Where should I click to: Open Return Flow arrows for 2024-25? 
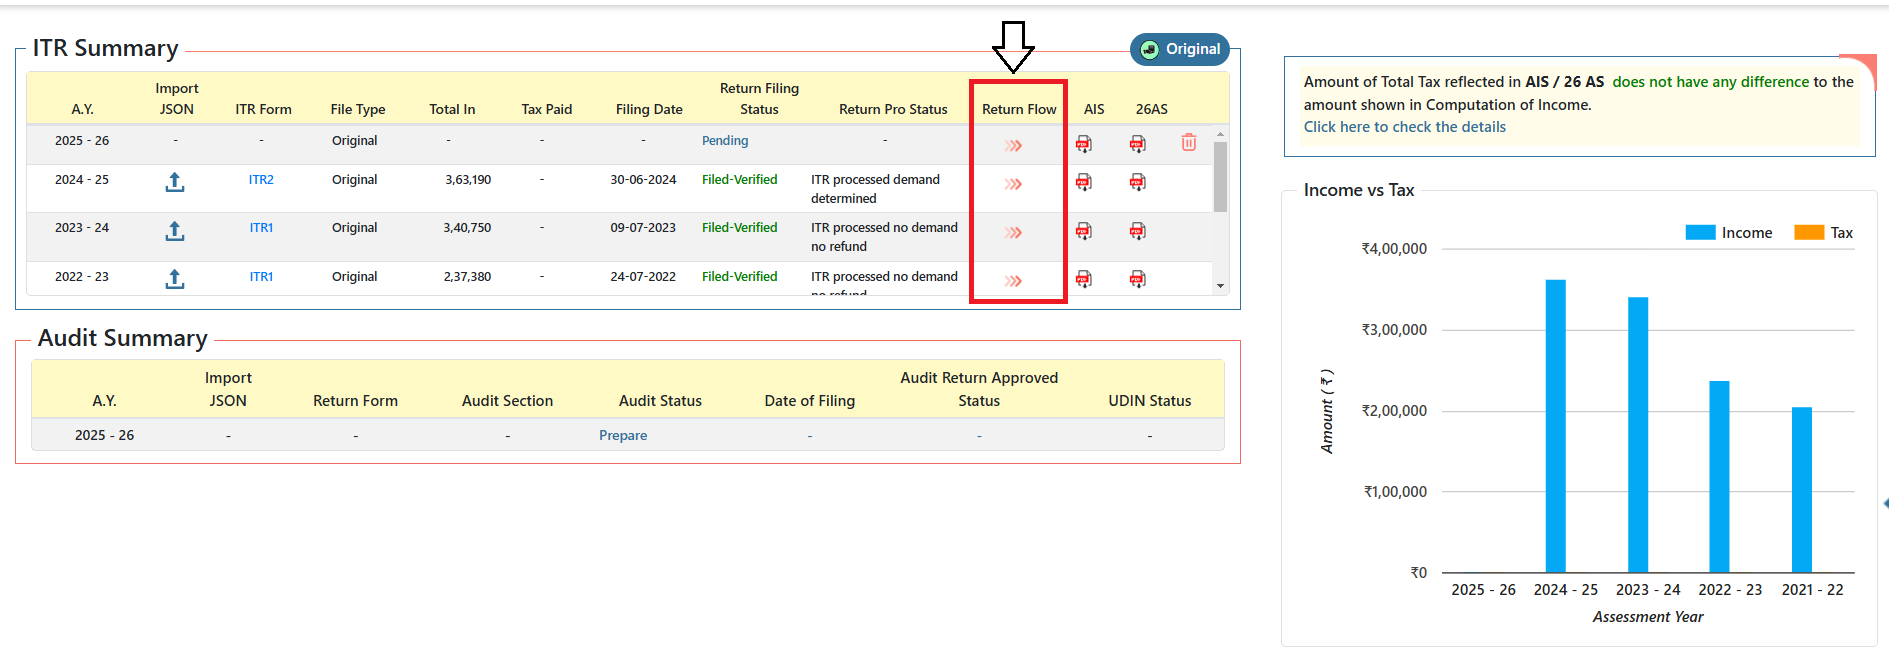[1013, 184]
